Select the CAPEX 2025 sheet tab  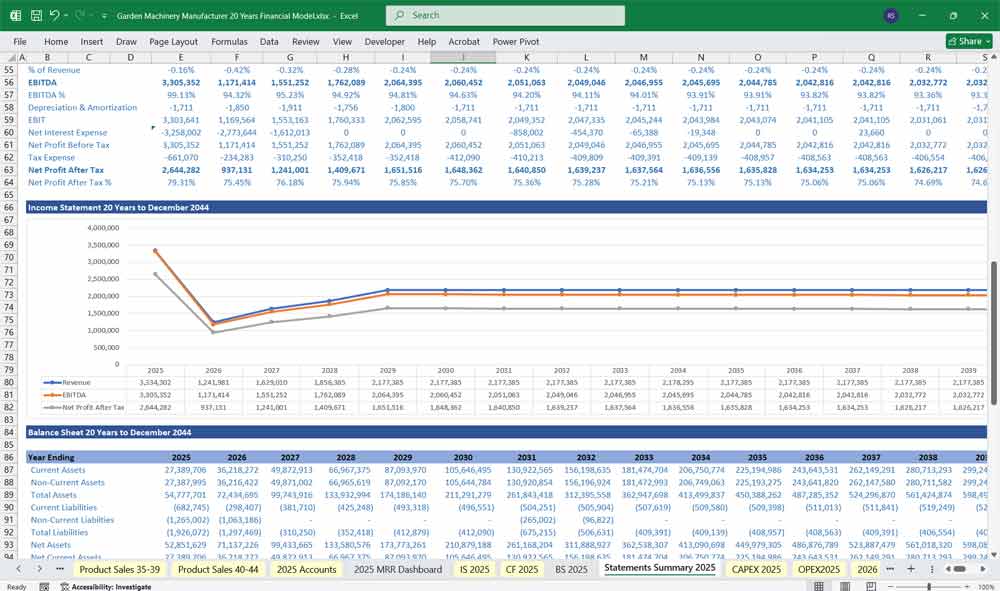[x=755, y=568]
